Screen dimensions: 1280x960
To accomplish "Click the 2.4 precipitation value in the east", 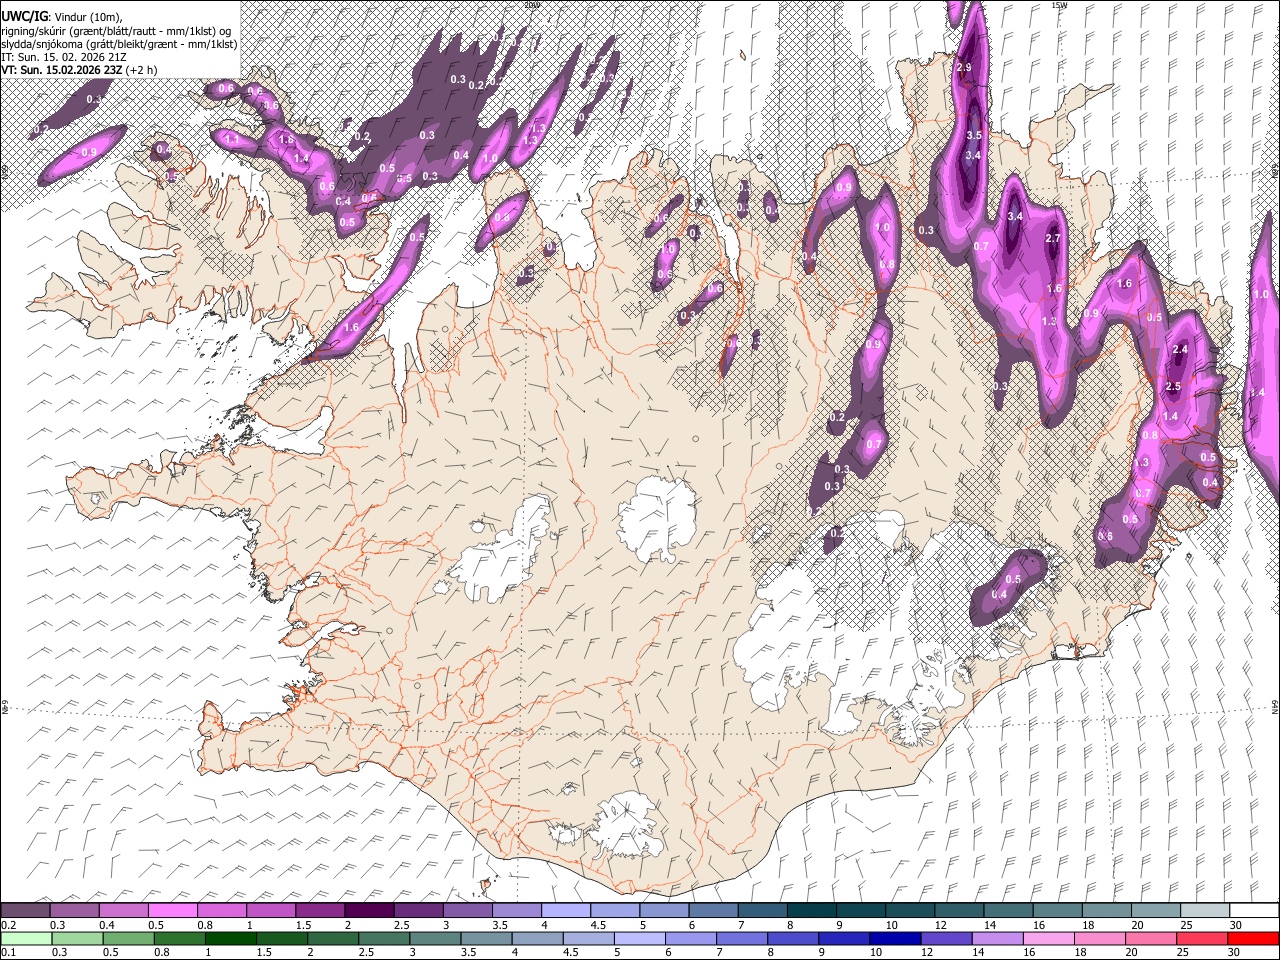I will coord(1180,349).
